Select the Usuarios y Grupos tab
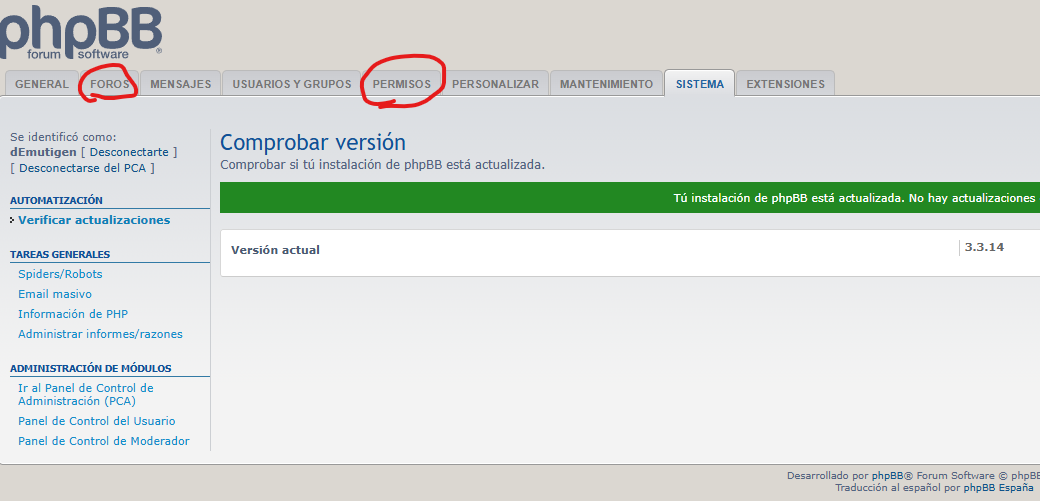 click(292, 84)
